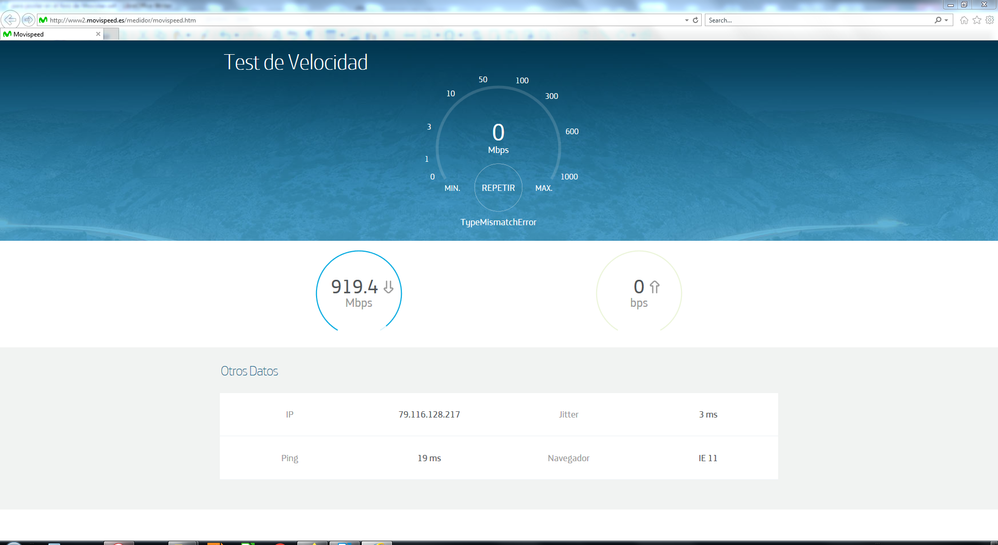998x545 pixels.
Task: Click the Jitter value 3 ms
Action: (708, 414)
